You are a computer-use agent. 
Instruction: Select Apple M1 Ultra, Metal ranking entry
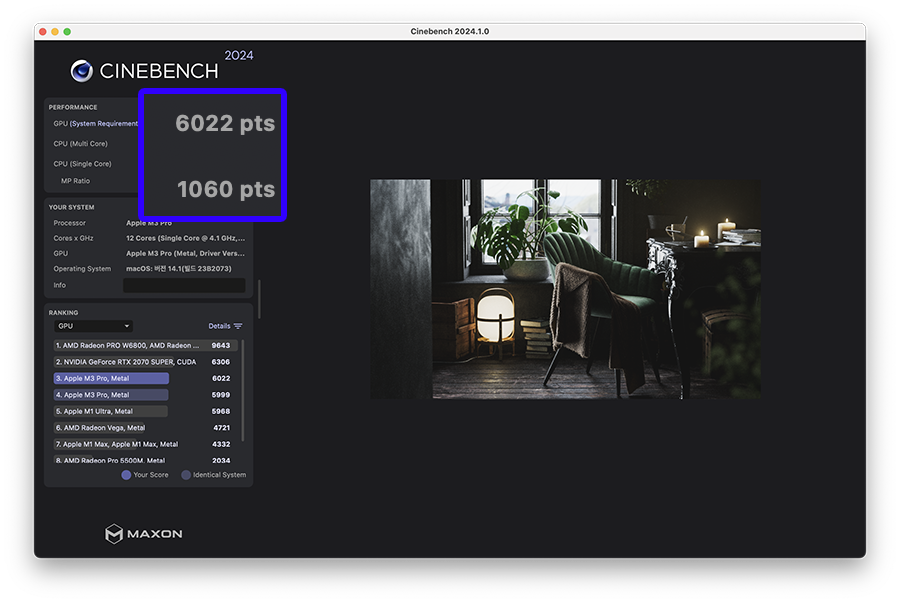pyautogui.click(x=145, y=411)
